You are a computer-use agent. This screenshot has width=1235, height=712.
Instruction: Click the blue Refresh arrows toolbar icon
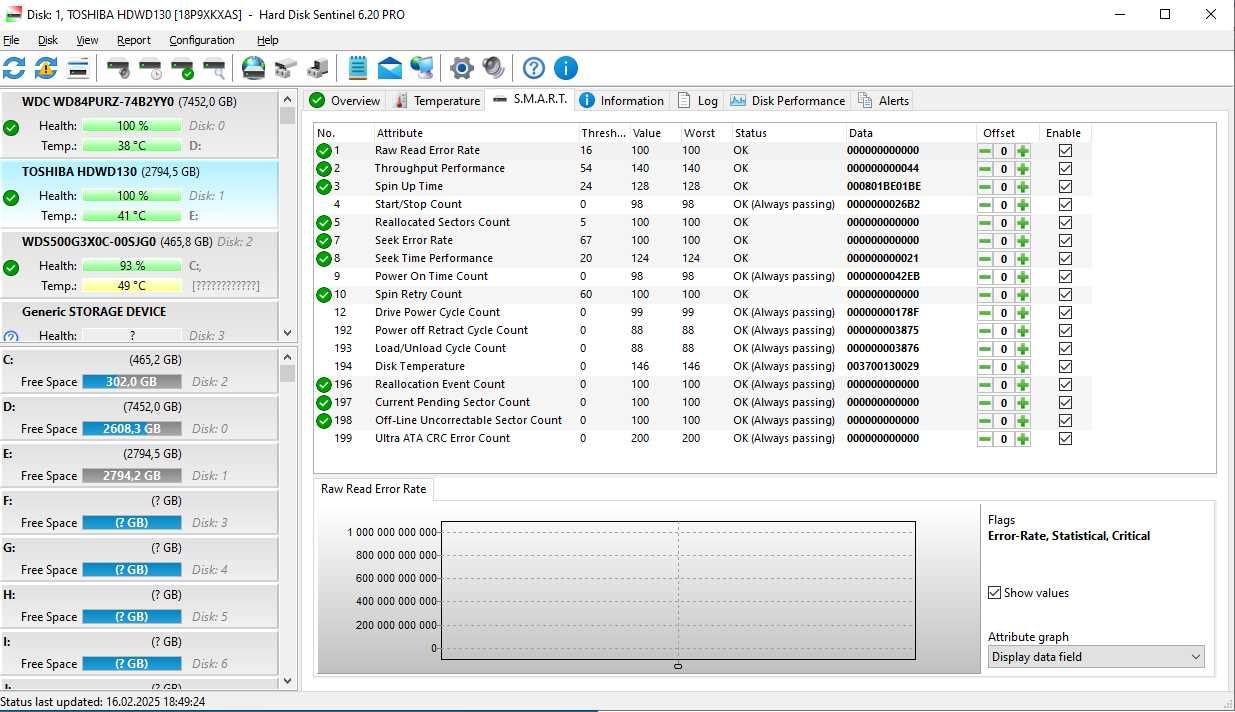14,68
